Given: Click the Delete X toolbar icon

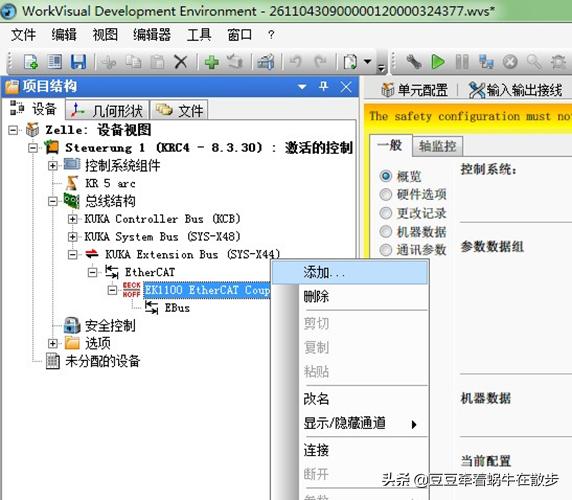Looking at the screenshot, I should pos(181,62).
